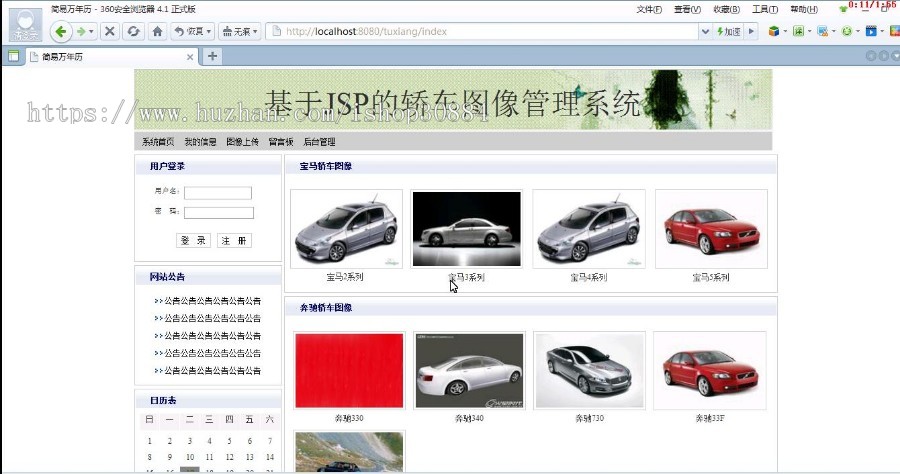The width and height of the screenshot is (900, 474).
Task: Open the forward history dropdown arrow
Action: point(91,32)
